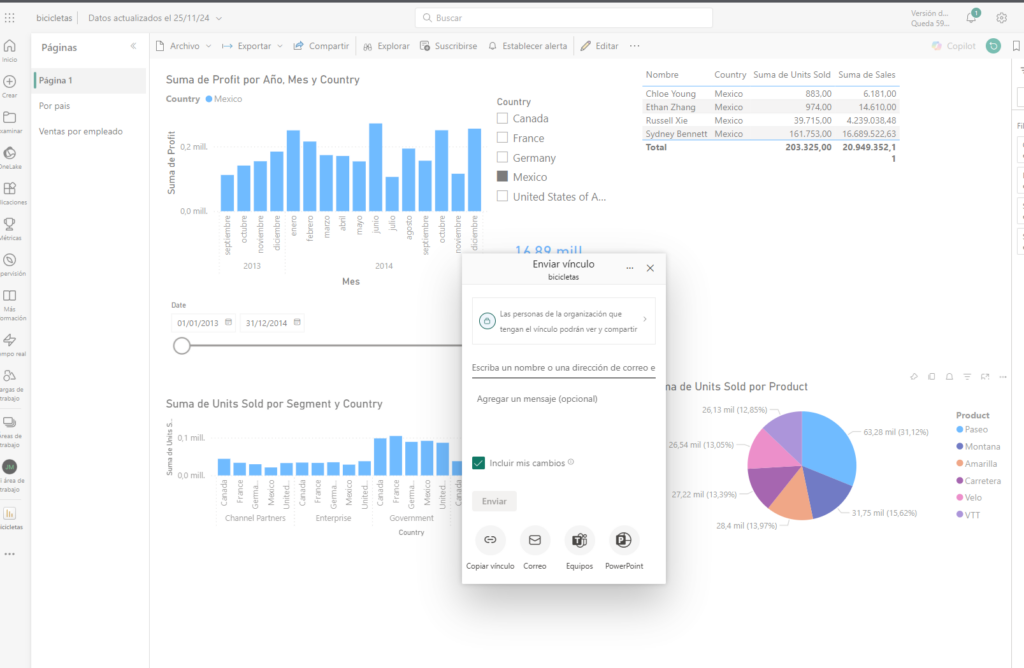This screenshot has height=668, width=1024.
Task: Click the Copiar vínculo link icon
Action: click(490, 540)
